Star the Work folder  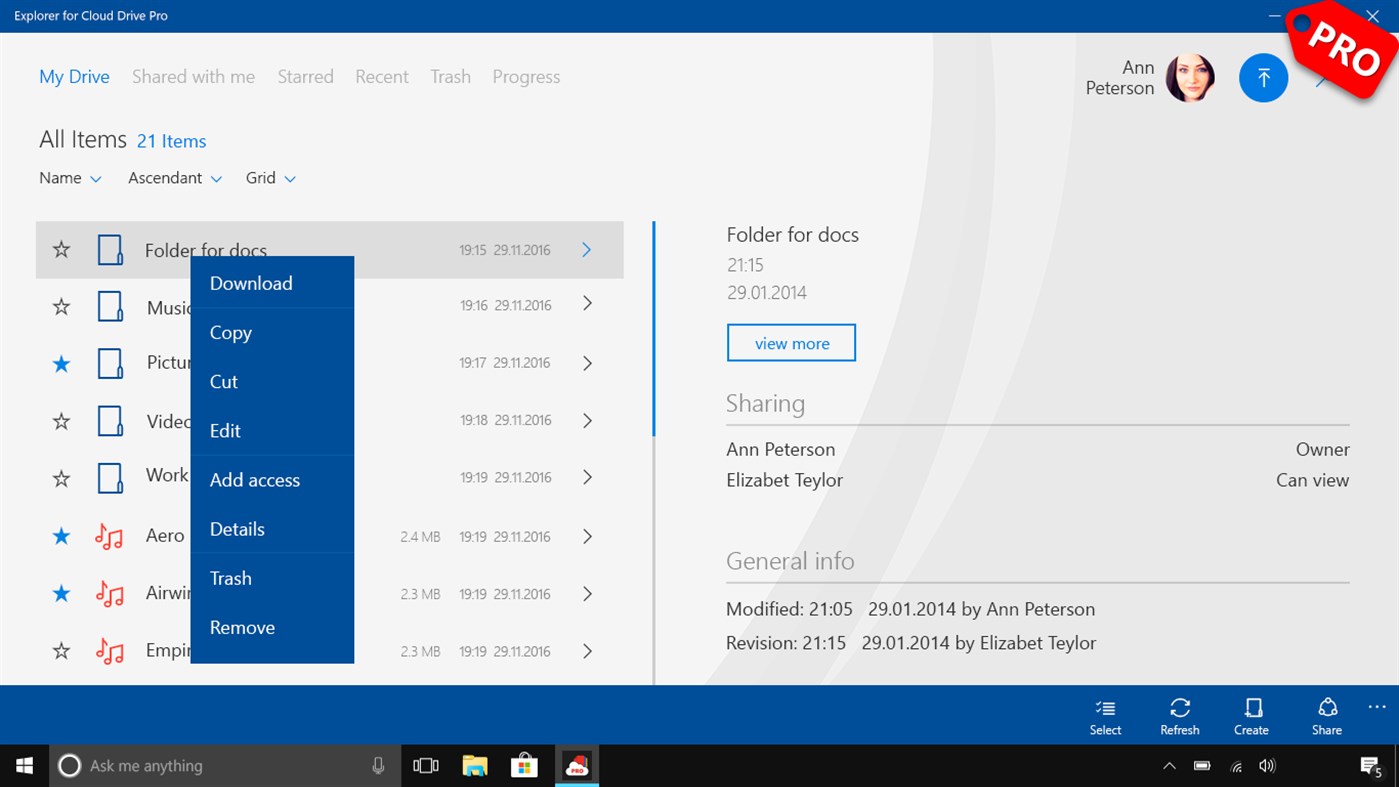(61, 478)
